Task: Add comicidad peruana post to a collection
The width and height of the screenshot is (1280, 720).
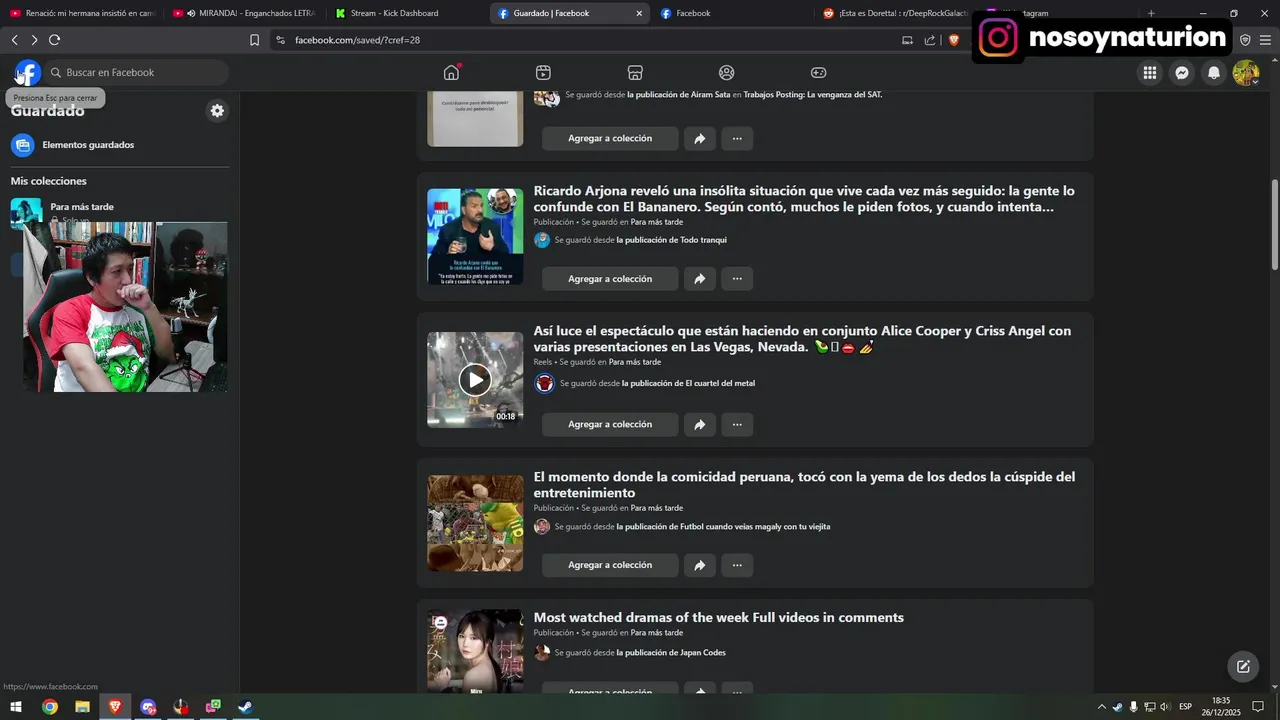Action: [x=610, y=565]
